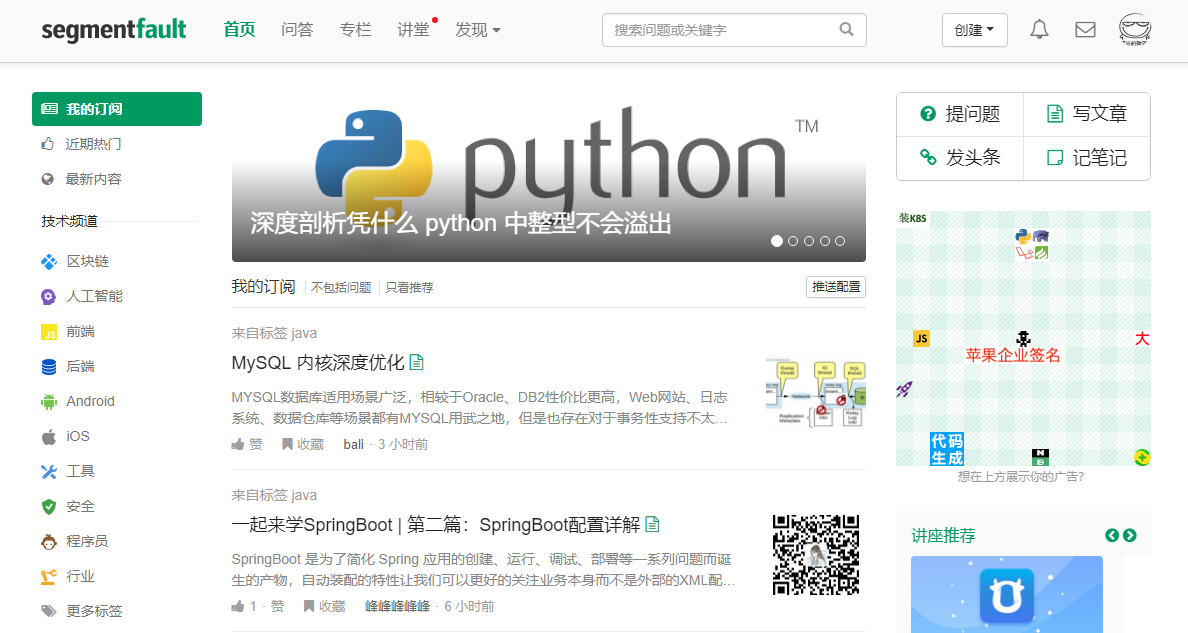Image resolution: width=1188 pixels, height=633 pixels.
Task: Open 更多标签 in the sidebar
Action: pos(82,611)
